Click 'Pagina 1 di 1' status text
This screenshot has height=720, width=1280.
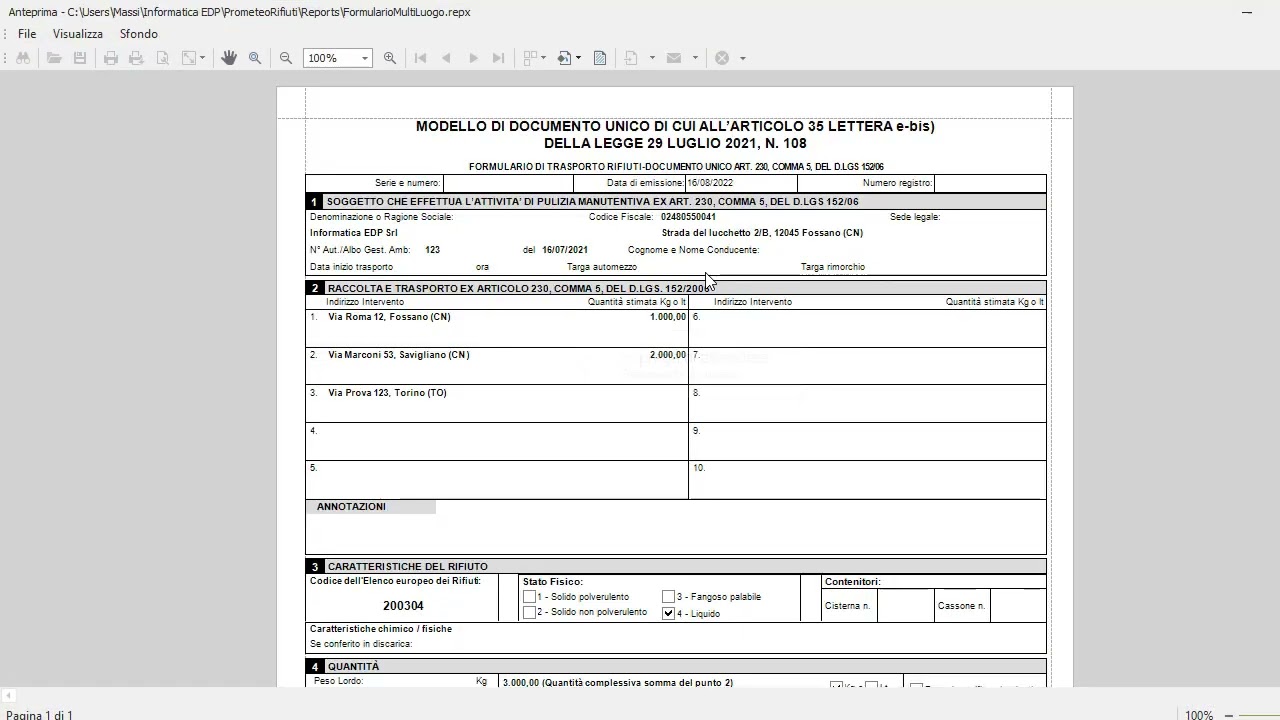coord(41,715)
